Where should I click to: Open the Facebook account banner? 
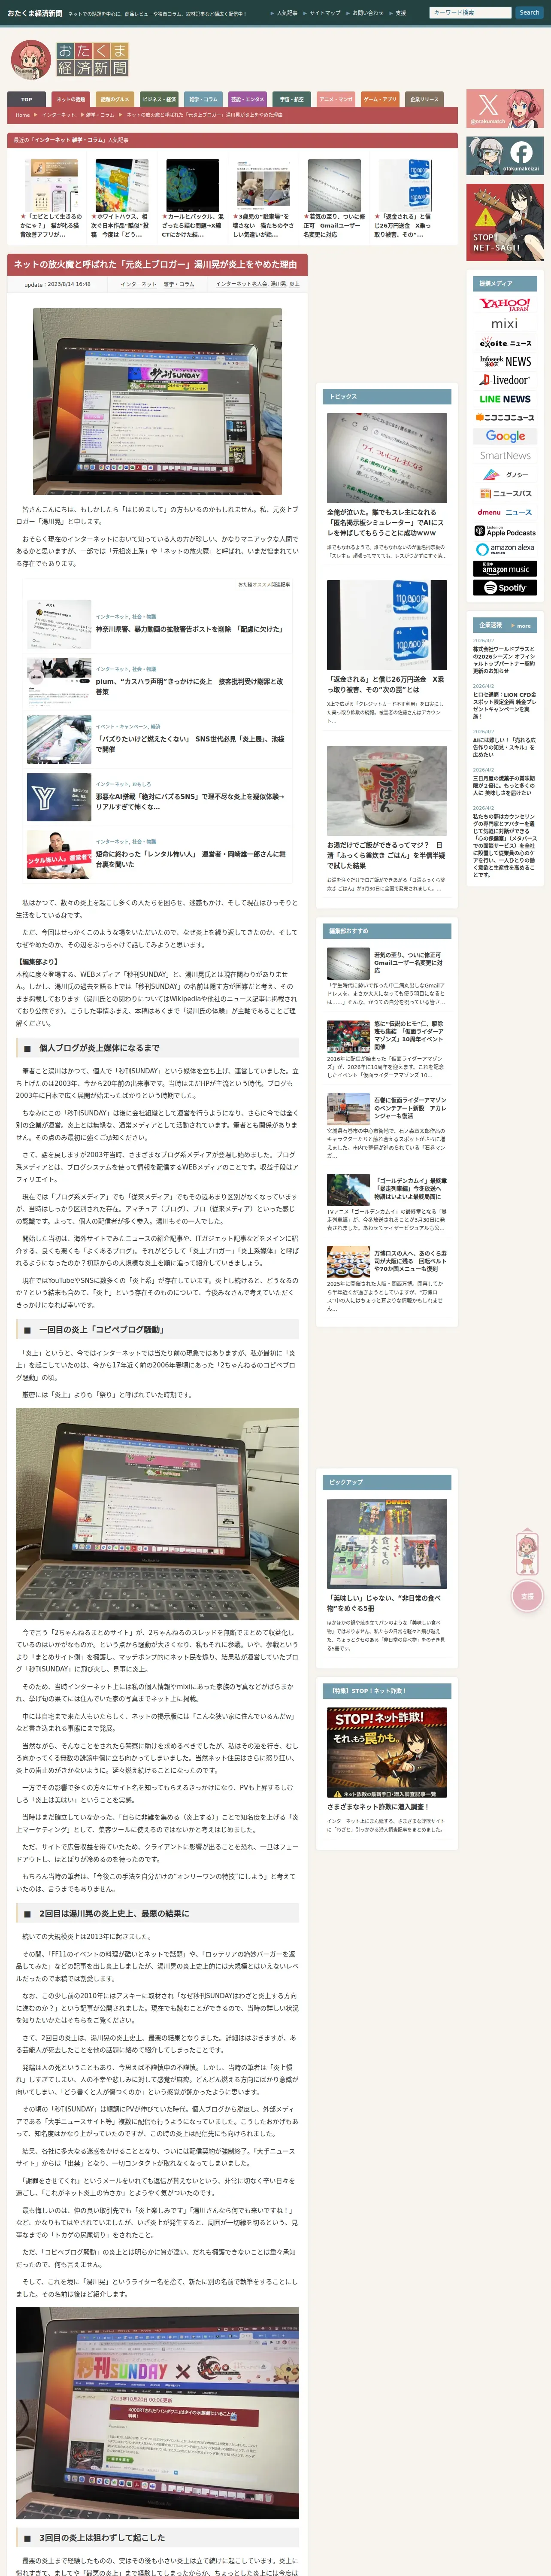coord(505,155)
